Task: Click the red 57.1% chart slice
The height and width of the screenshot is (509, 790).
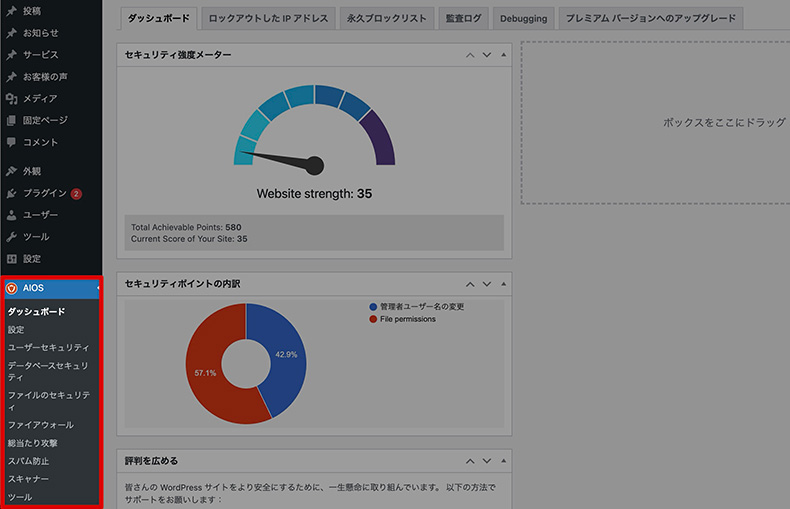Action: pyautogui.click(x=206, y=373)
